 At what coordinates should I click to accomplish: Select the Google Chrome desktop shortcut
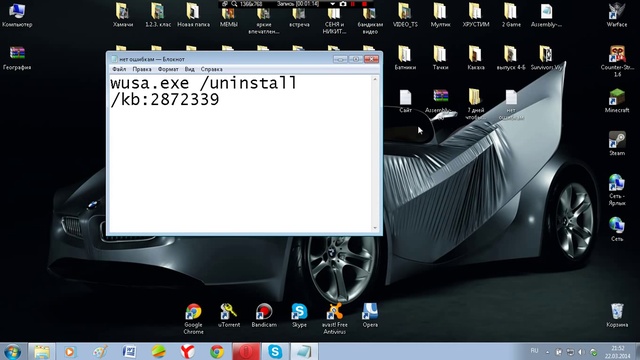[x=193, y=318]
